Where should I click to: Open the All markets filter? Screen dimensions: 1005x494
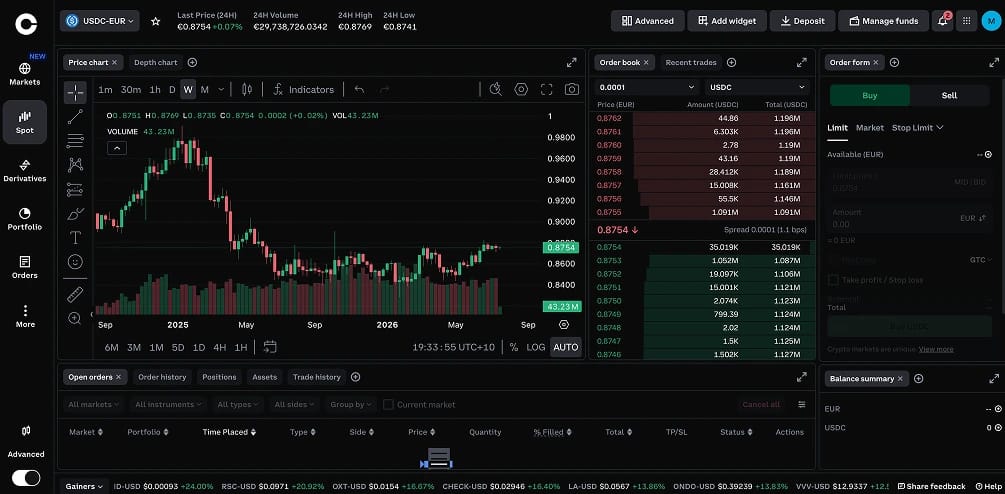[94, 404]
